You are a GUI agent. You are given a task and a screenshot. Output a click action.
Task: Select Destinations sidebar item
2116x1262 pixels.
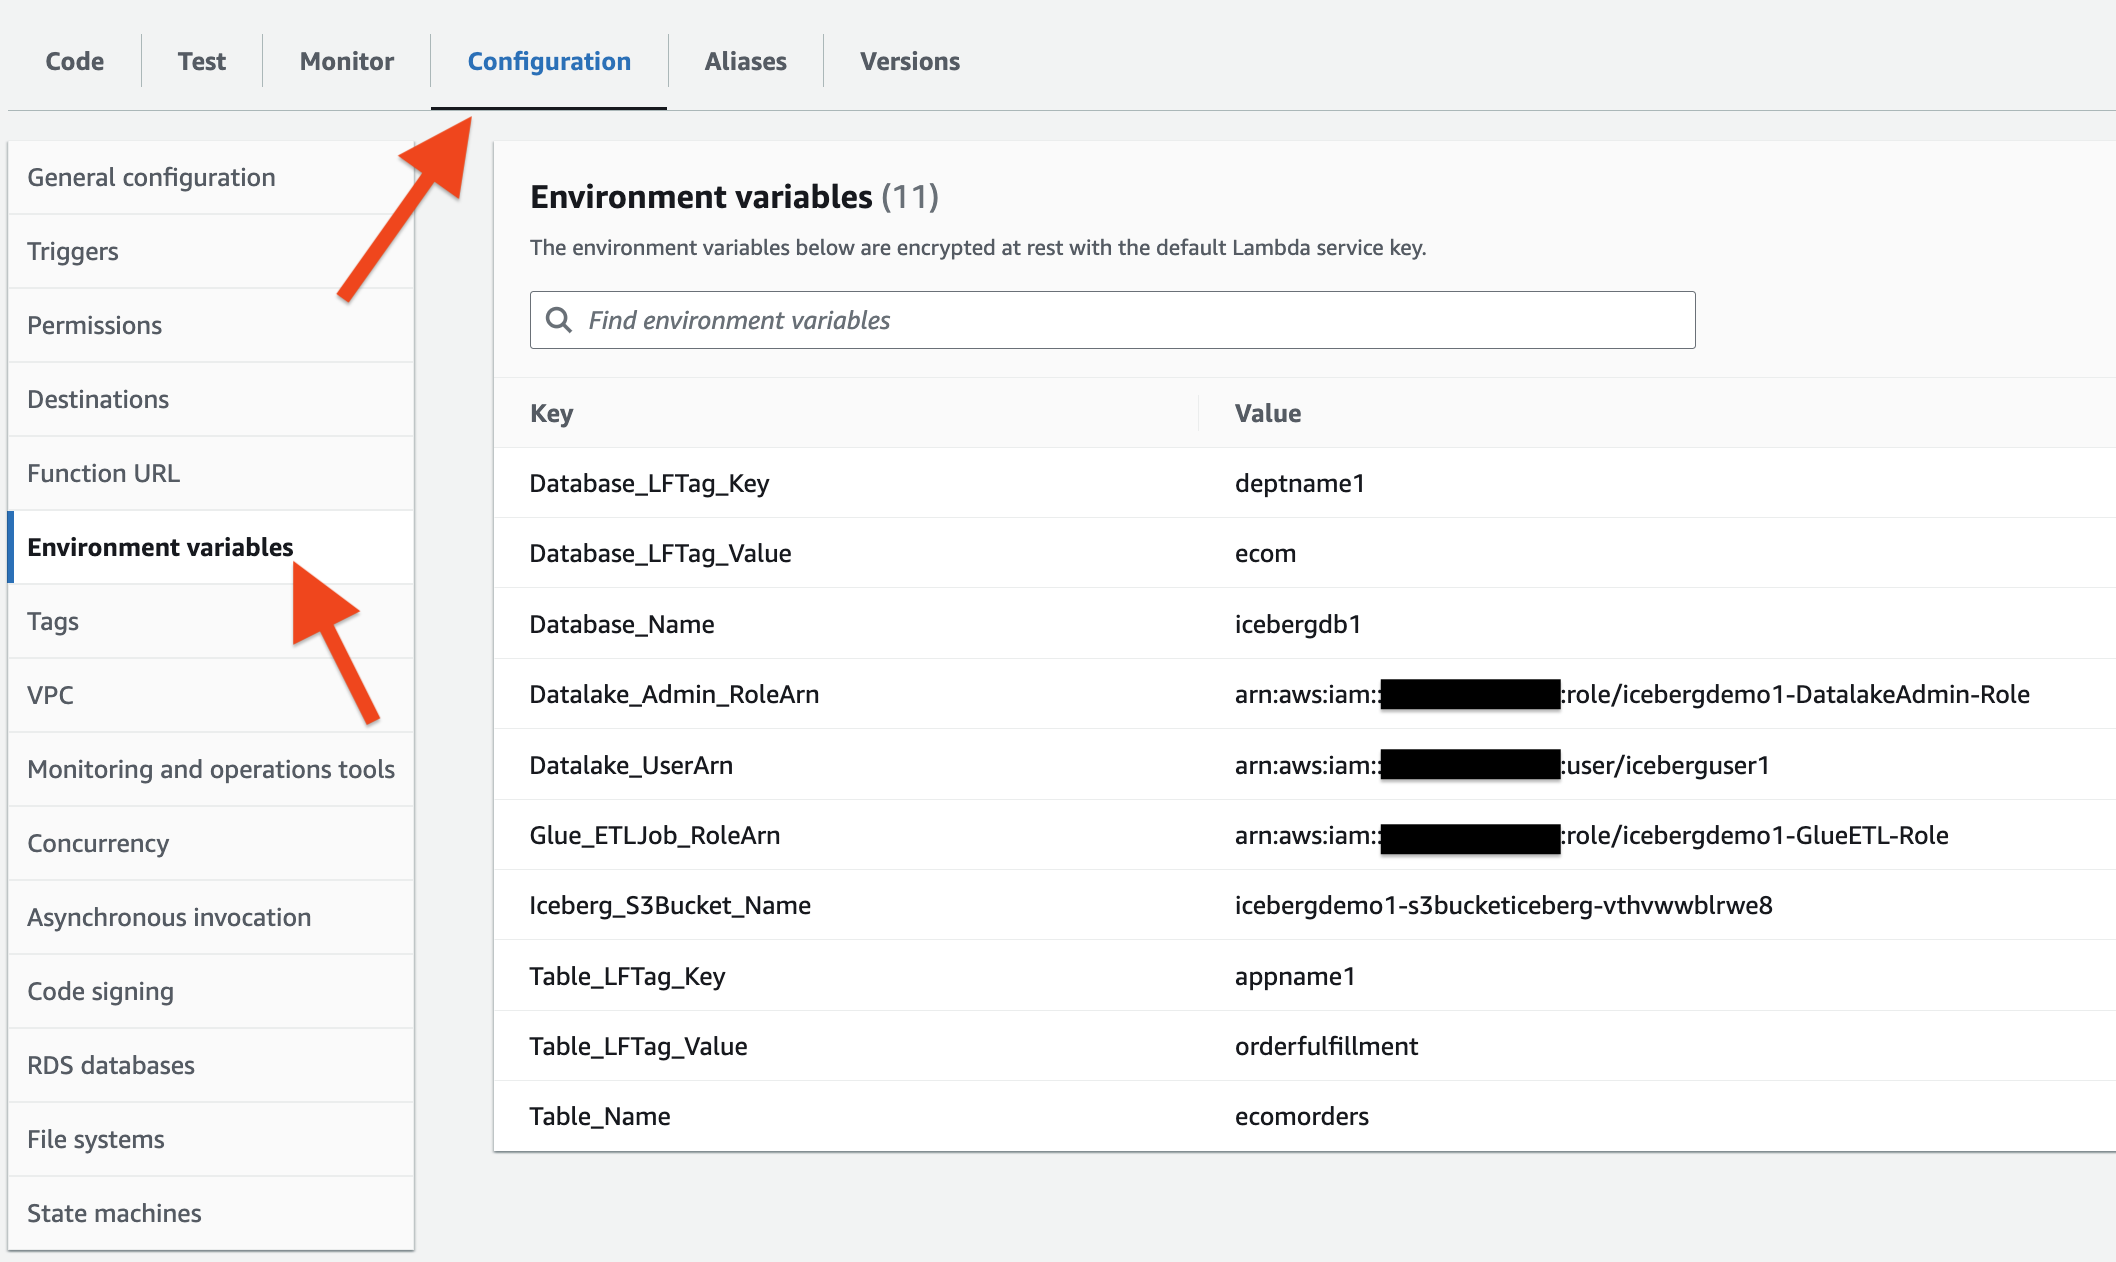(98, 400)
